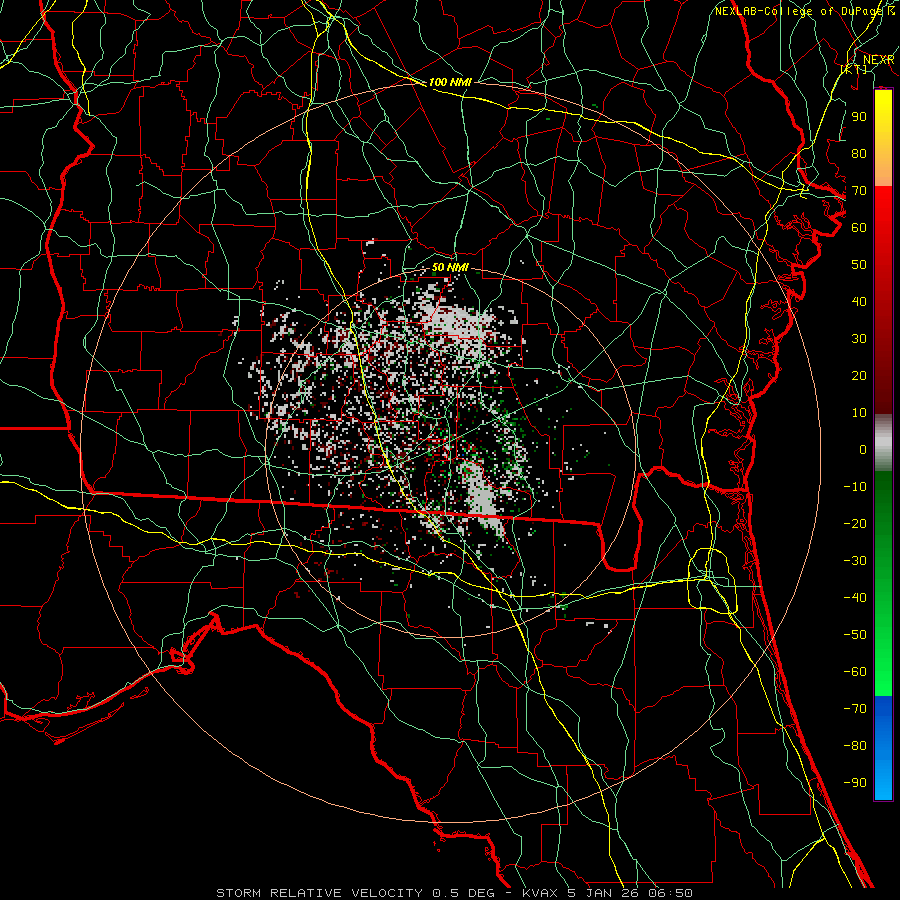Click the -80 label on velocity scale

[855, 746]
